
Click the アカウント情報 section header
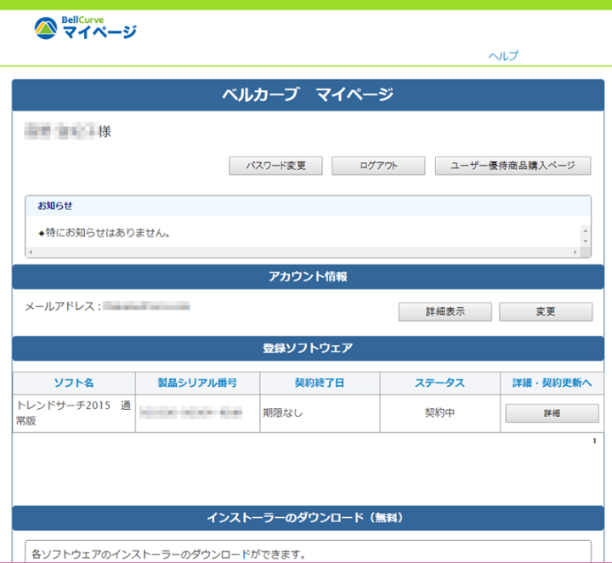click(x=308, y=277)
